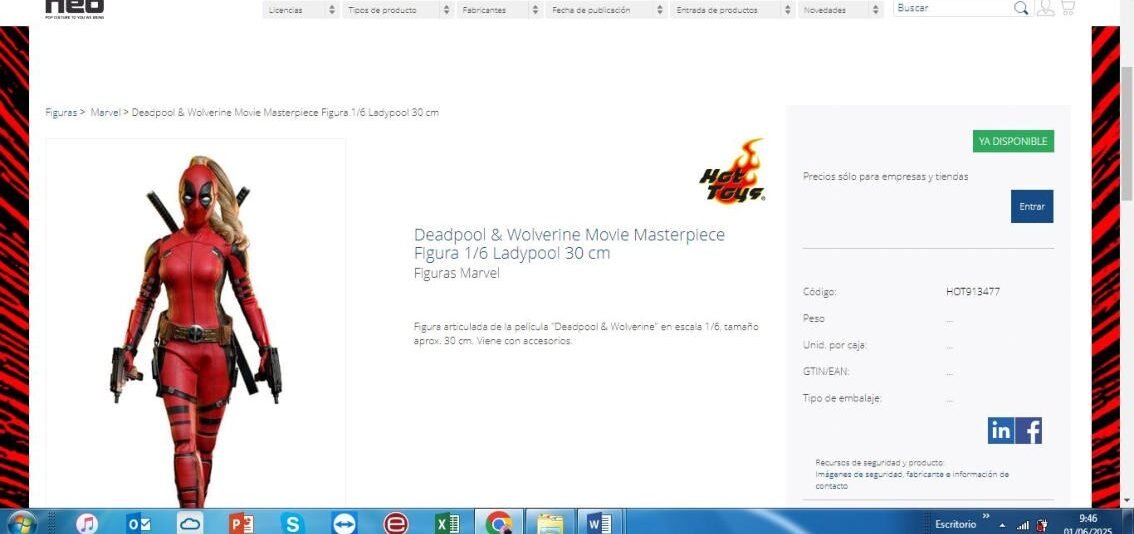The height and width of the screenshot is (534, 1134).
Task: Open the Fecha de publicación dropdown
Action: pos(607,10)
